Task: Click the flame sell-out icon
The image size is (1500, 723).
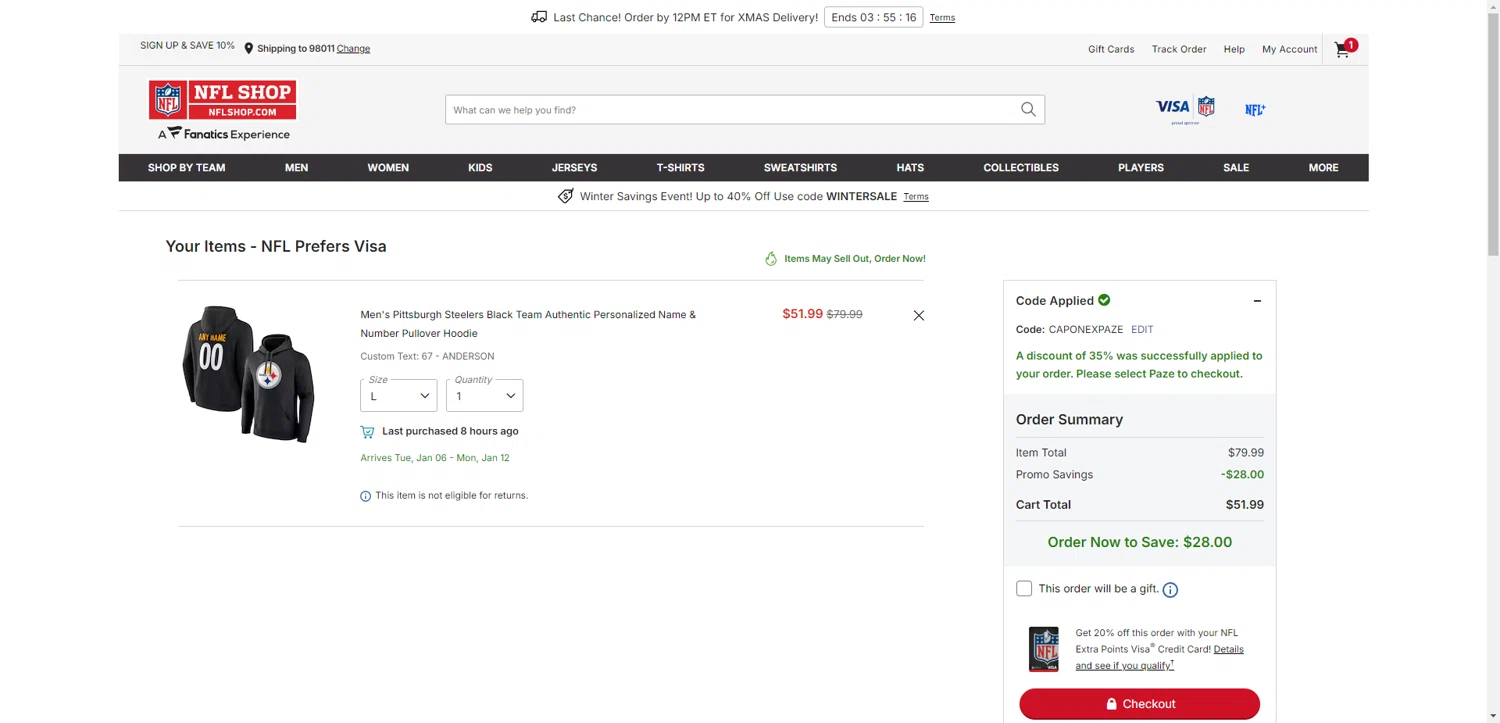Action: coord(771,259)
